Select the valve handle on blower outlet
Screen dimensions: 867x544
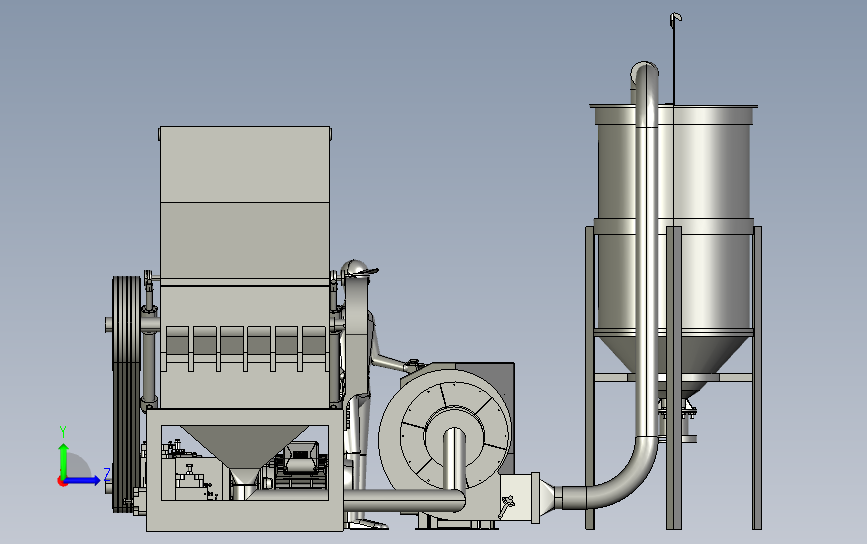click(507, 505)
